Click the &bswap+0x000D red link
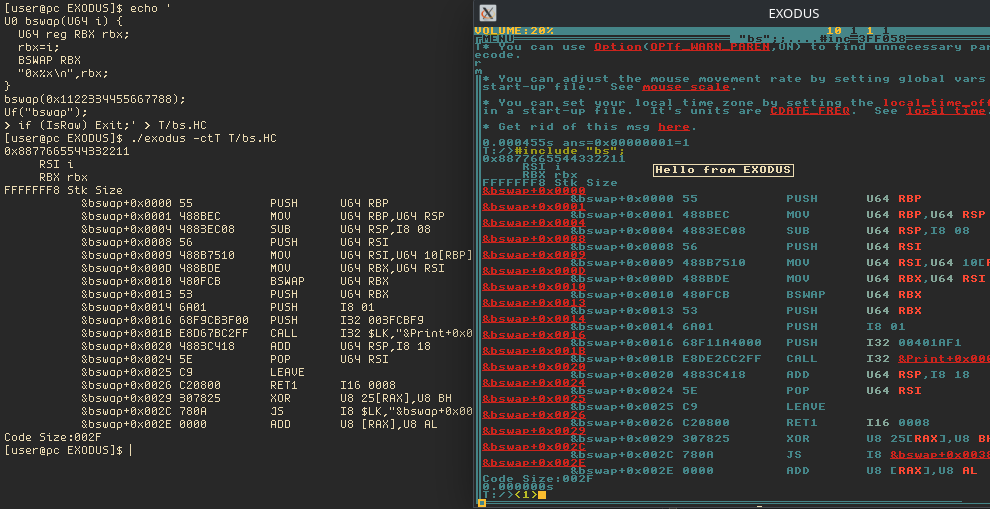The height and width of the screenshot is (509, 990). [x=534, y=271]
